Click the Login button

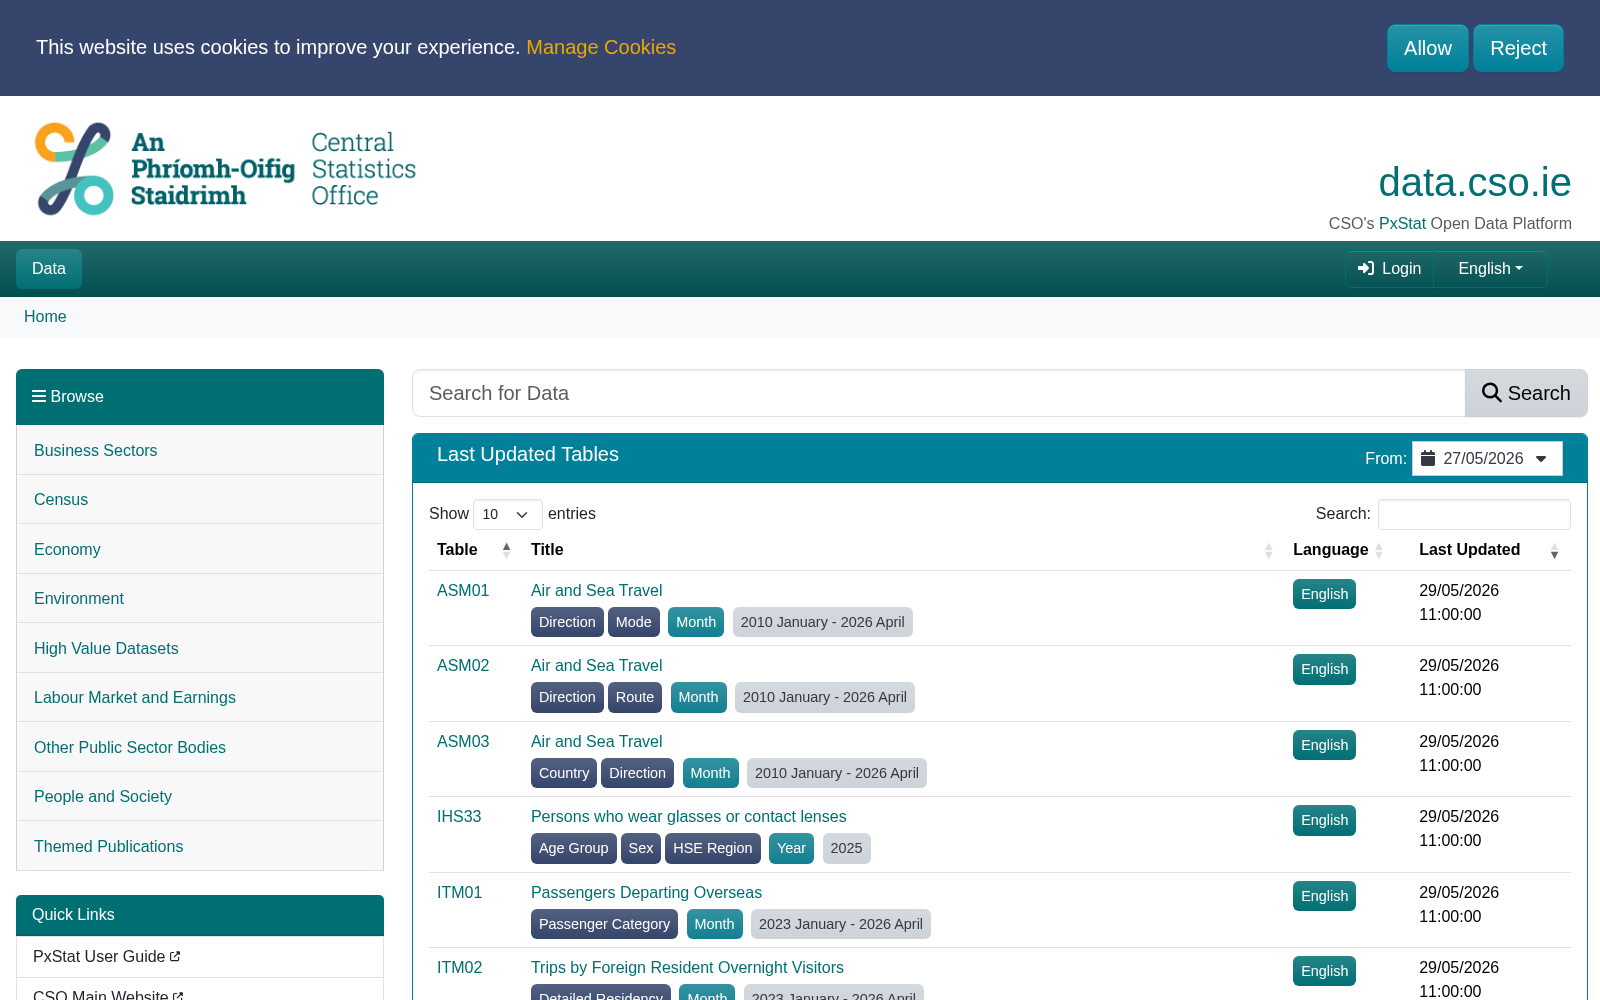pyautogui.click(x=1390, y=268)
